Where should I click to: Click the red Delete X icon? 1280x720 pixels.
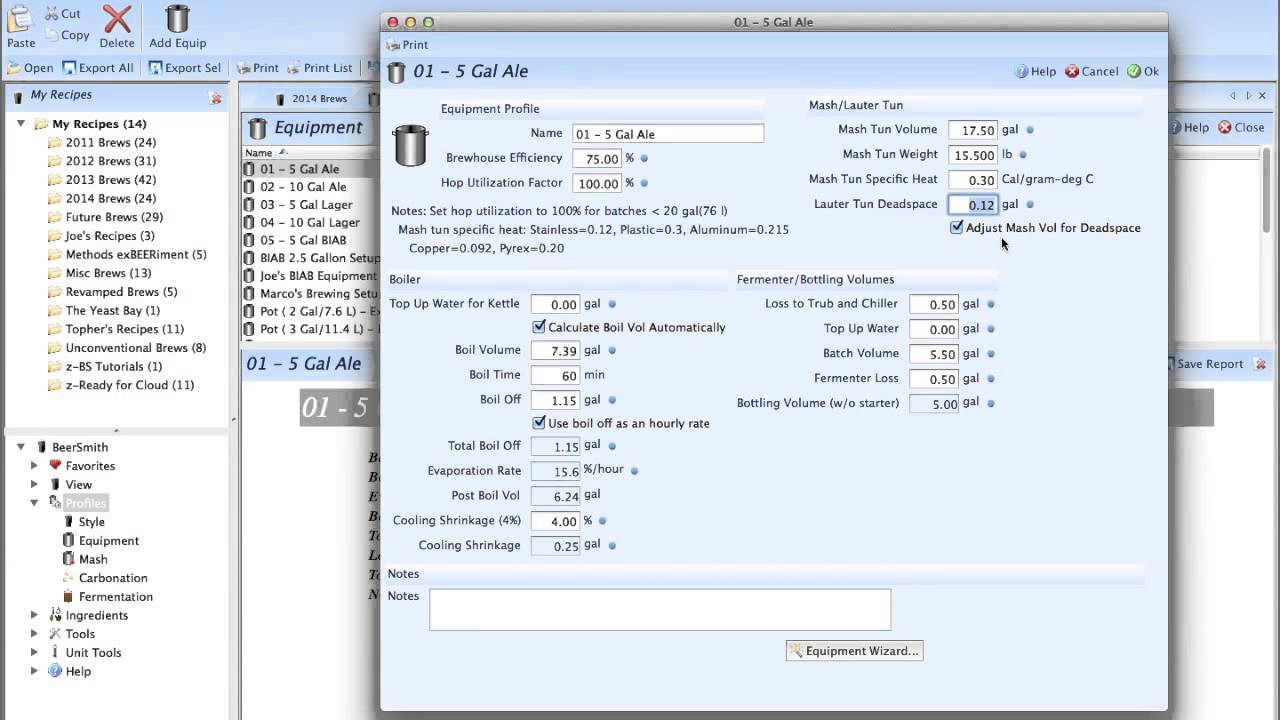point(117,19)
